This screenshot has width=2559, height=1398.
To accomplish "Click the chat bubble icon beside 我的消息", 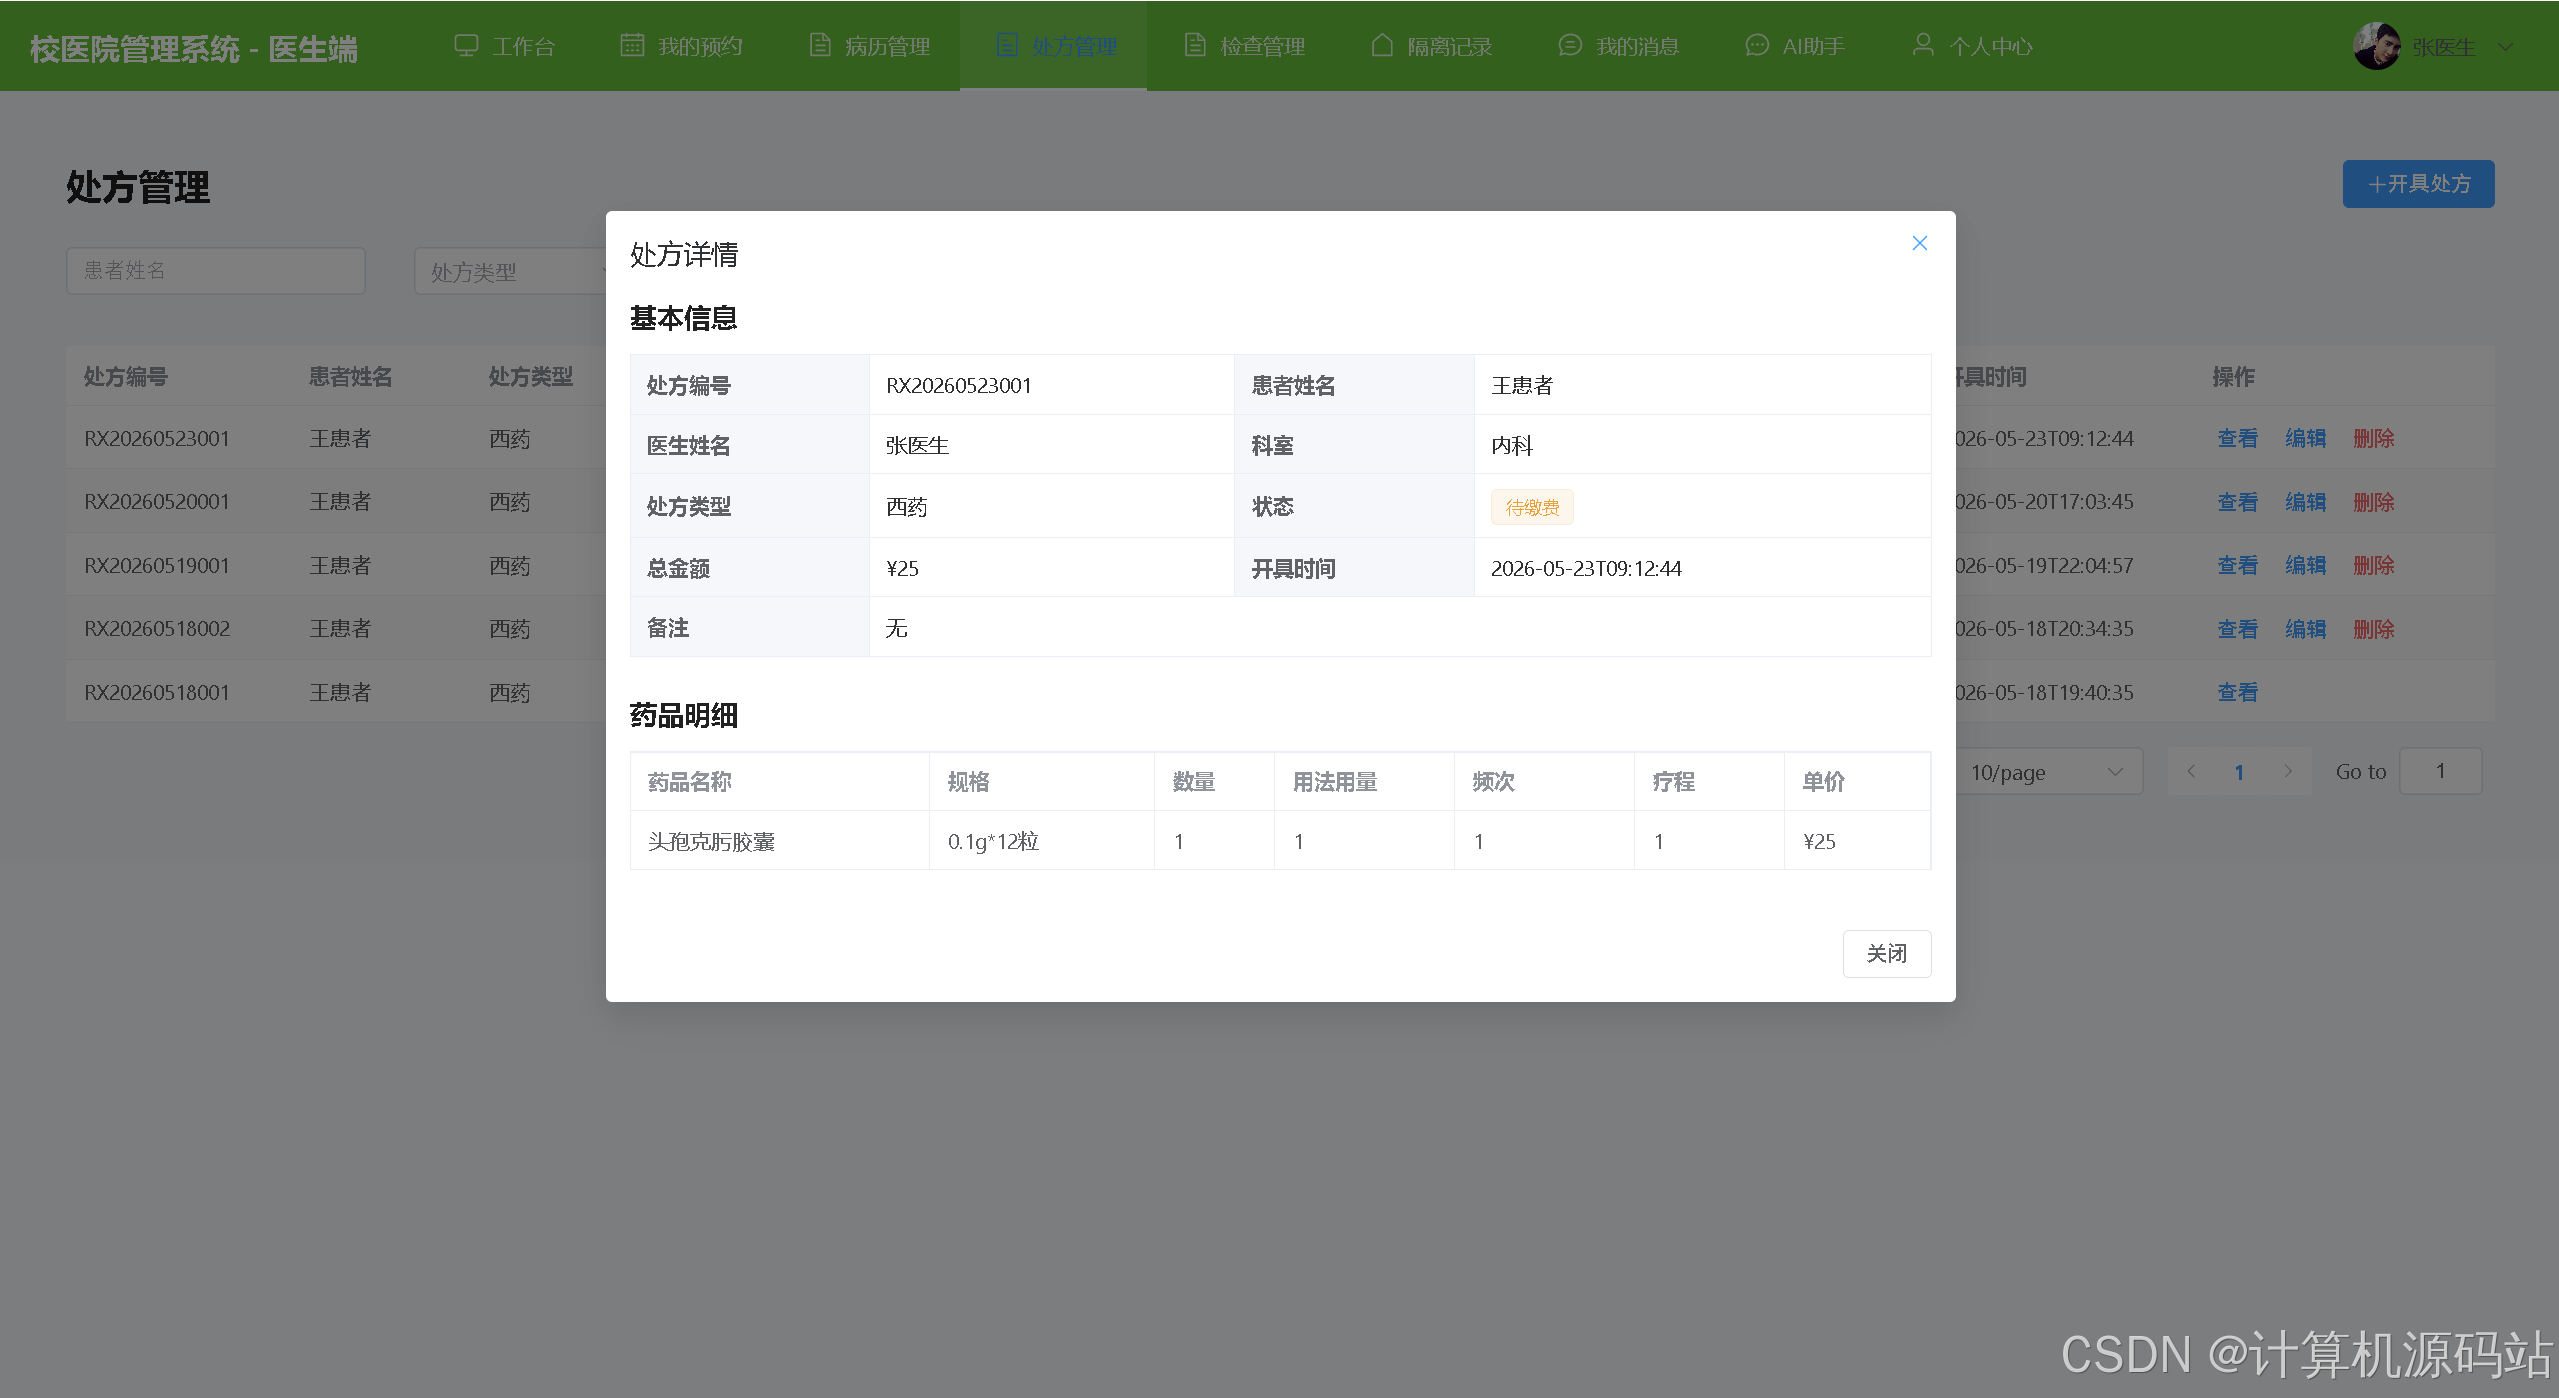I will coord(1570,45).
